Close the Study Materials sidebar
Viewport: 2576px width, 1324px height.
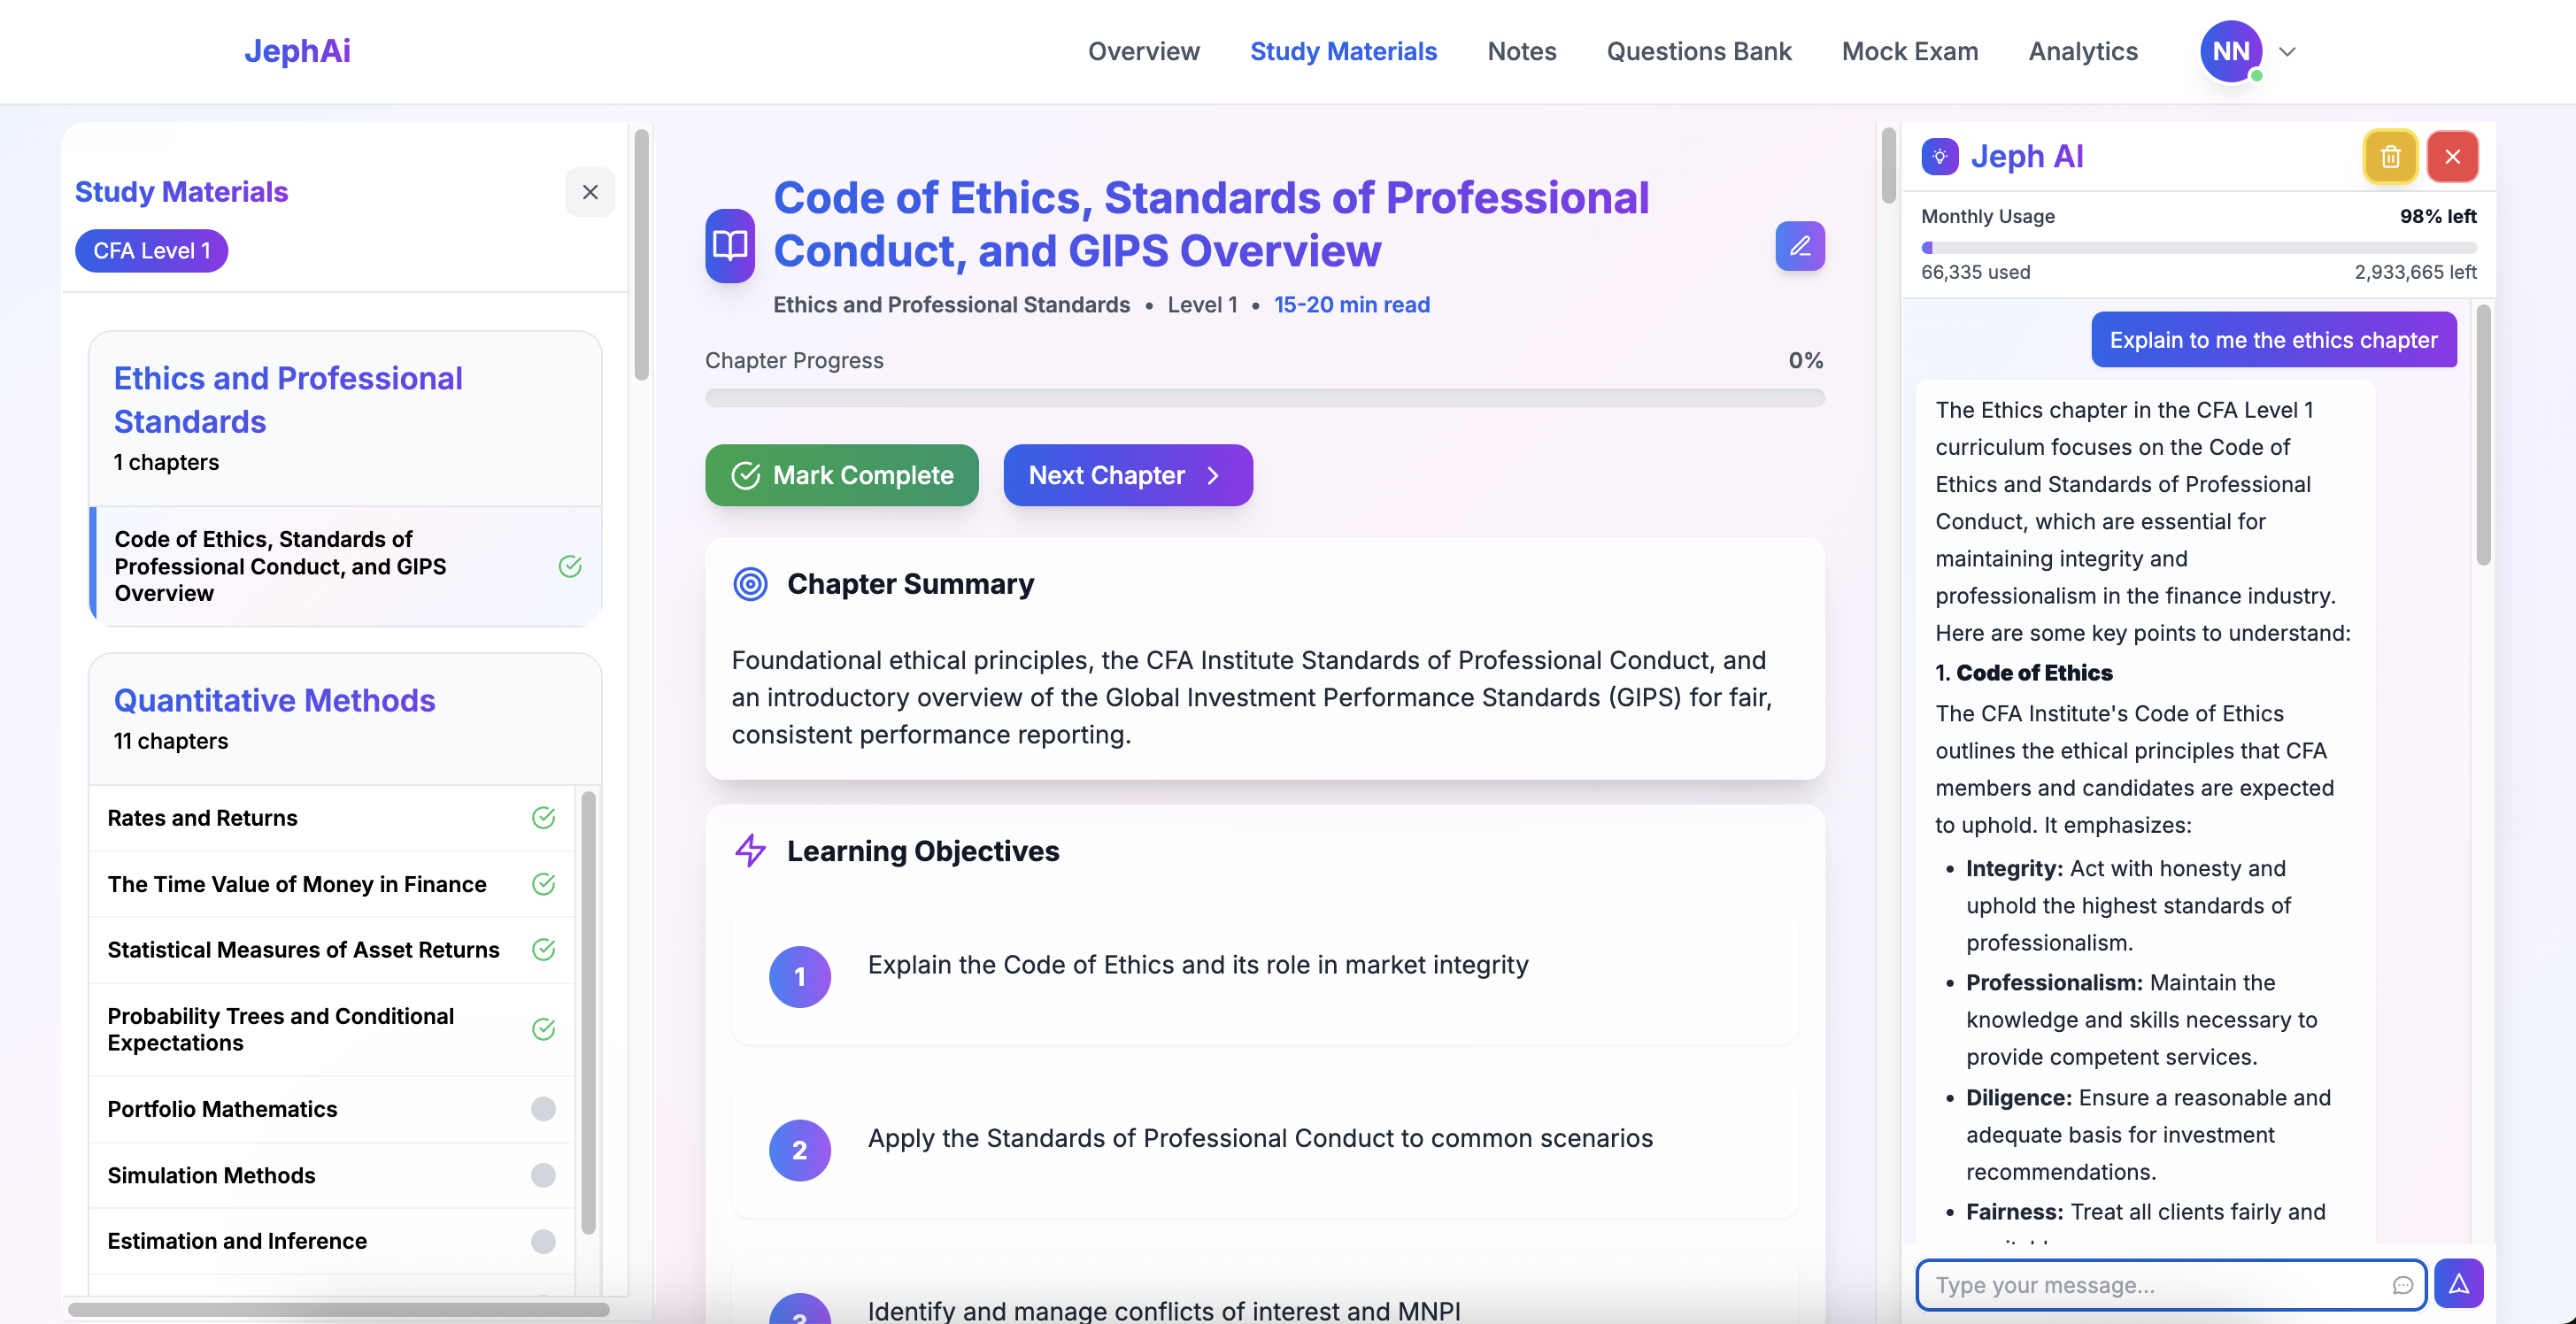coord(590,192)
